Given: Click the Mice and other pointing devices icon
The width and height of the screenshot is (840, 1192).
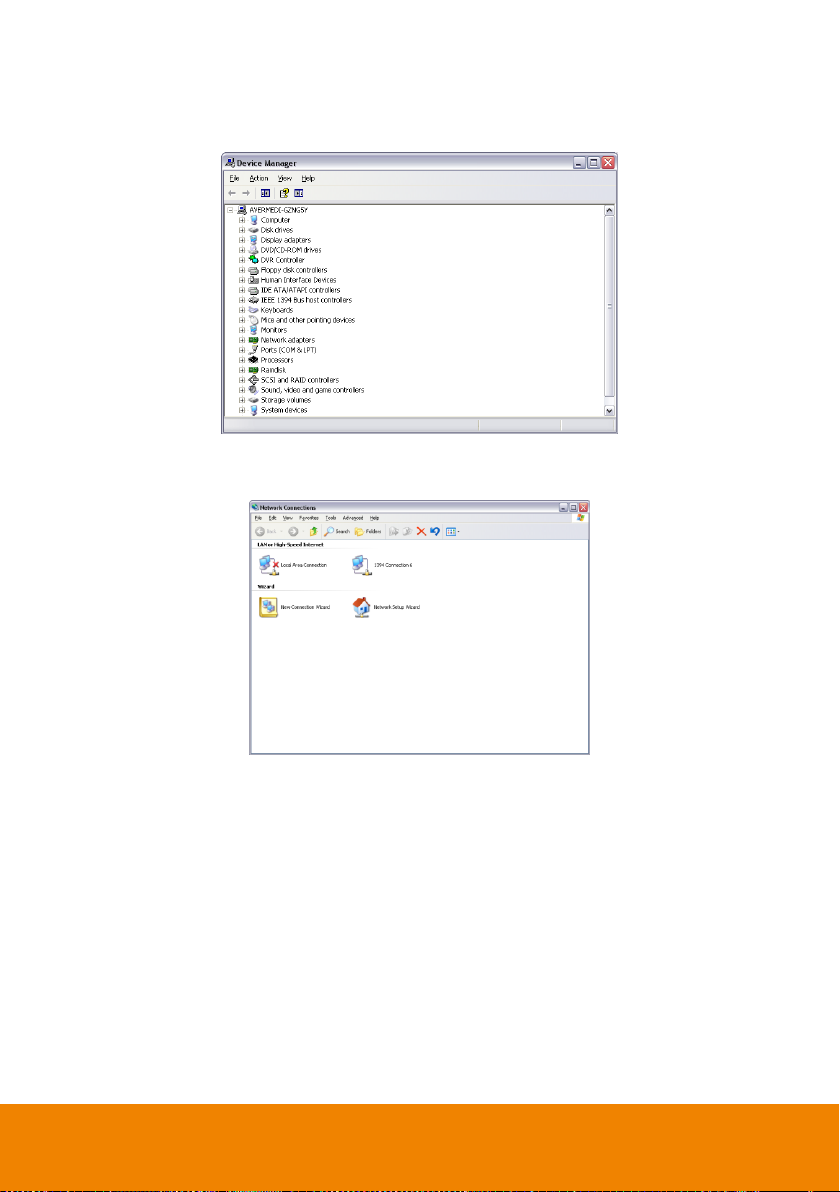Looking at the screenshot, I should (254, 319).
